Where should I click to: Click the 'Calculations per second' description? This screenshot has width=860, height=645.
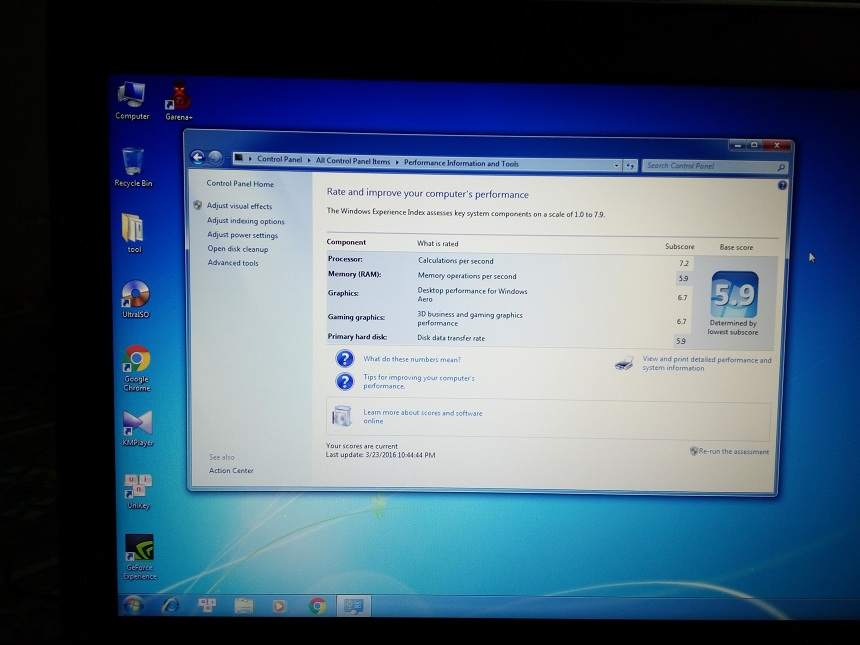pyautogui.click(x=455, y=261)
